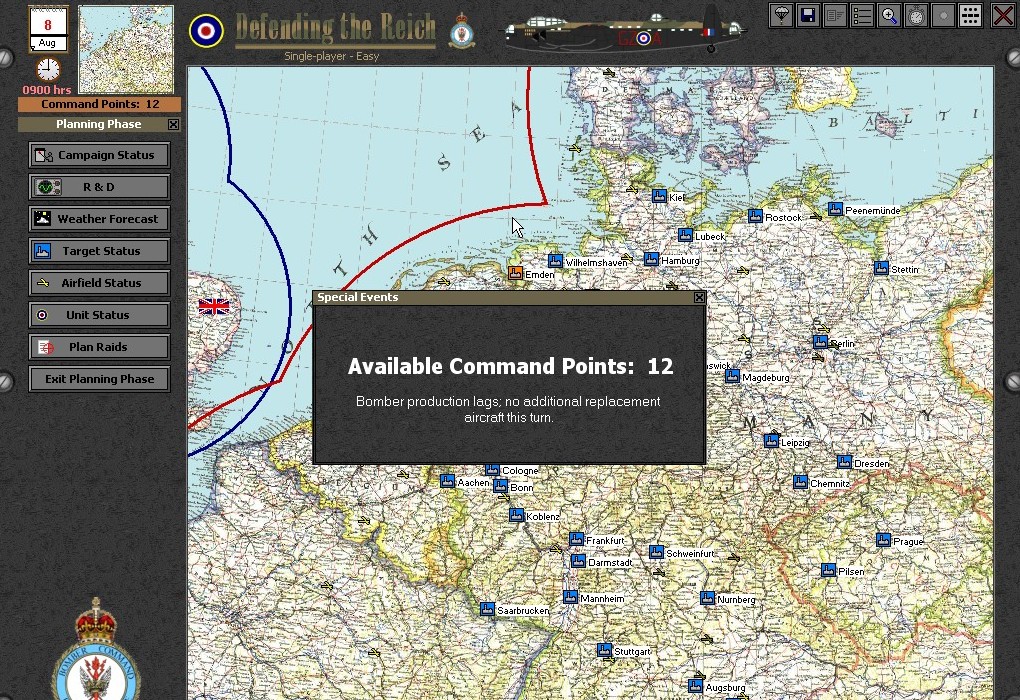Screen dimensions: 1020x700
Task: Click the RAF roundel emblem
Action: (x=206, y=31)
